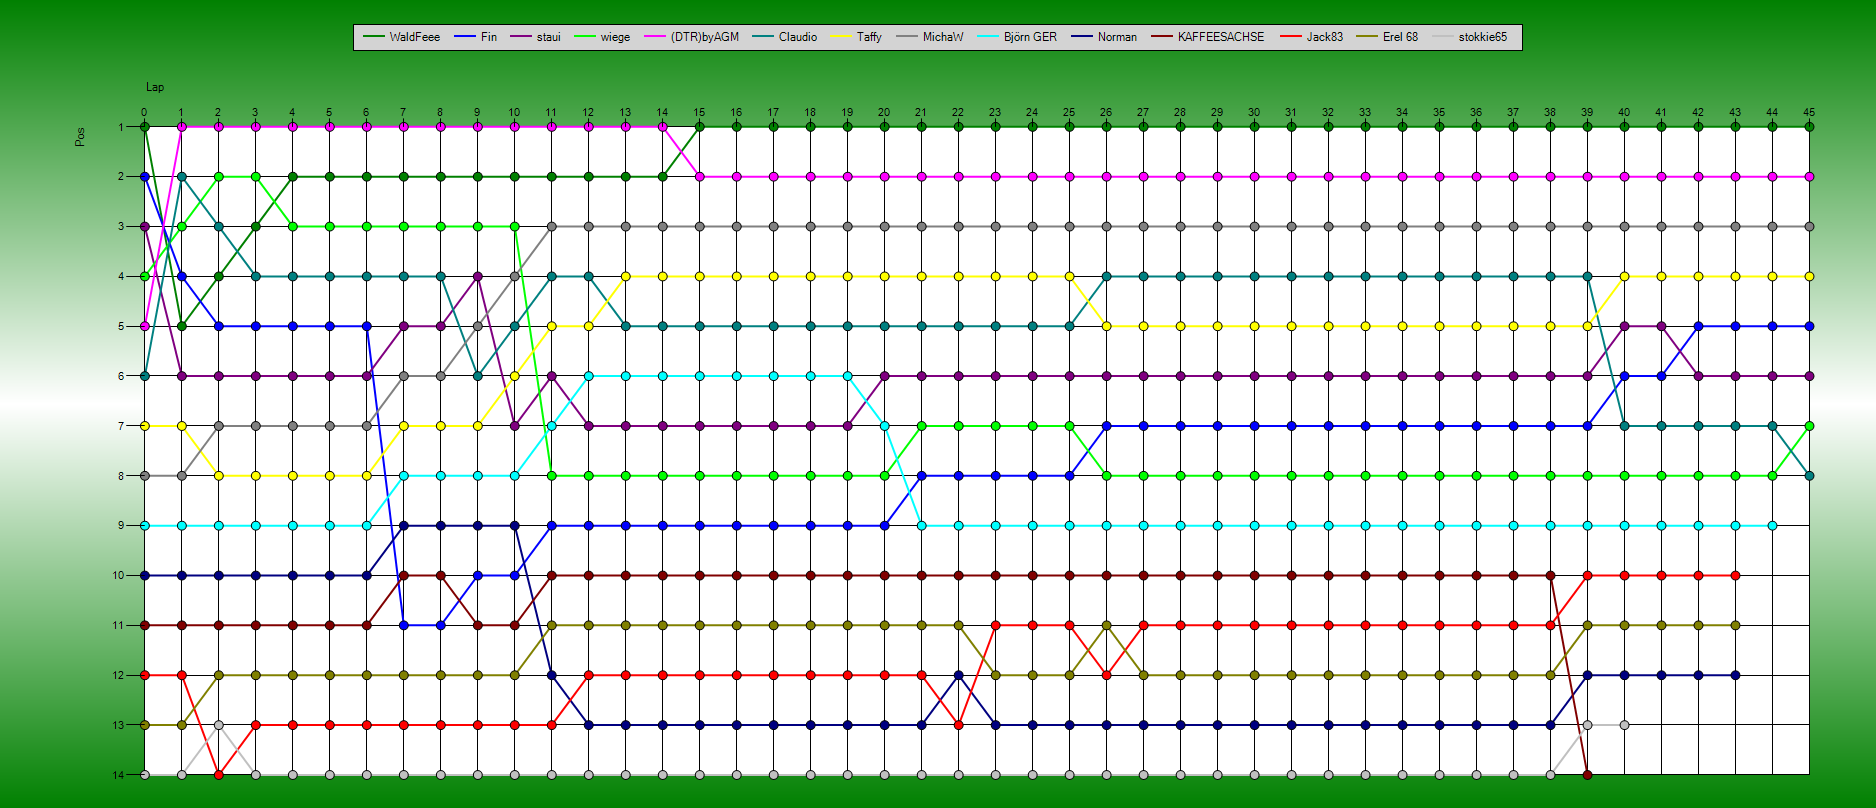1876x808 pixels.
Task: Click position 14 label on Pos axis
Action: 118,775
